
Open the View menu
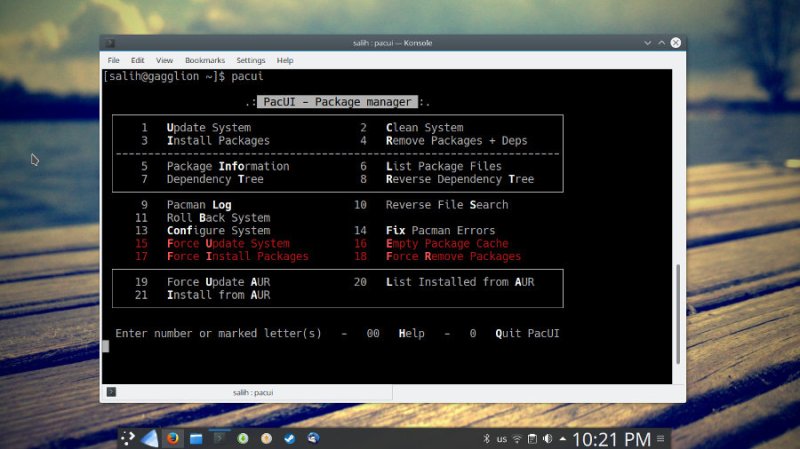164,60
